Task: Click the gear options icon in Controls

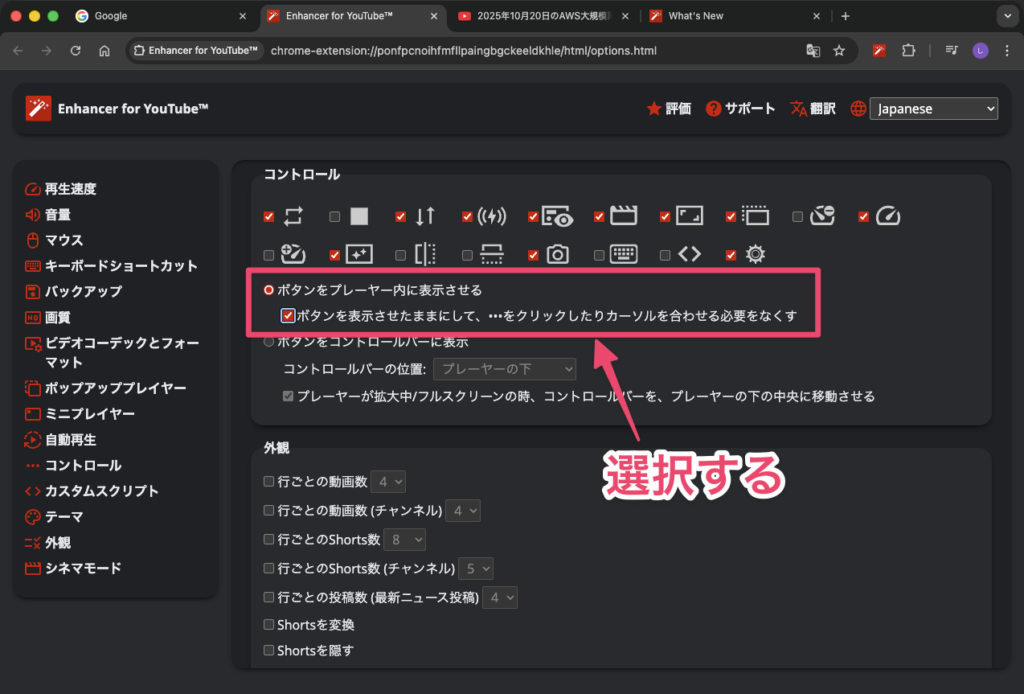Action: [755, 254]
